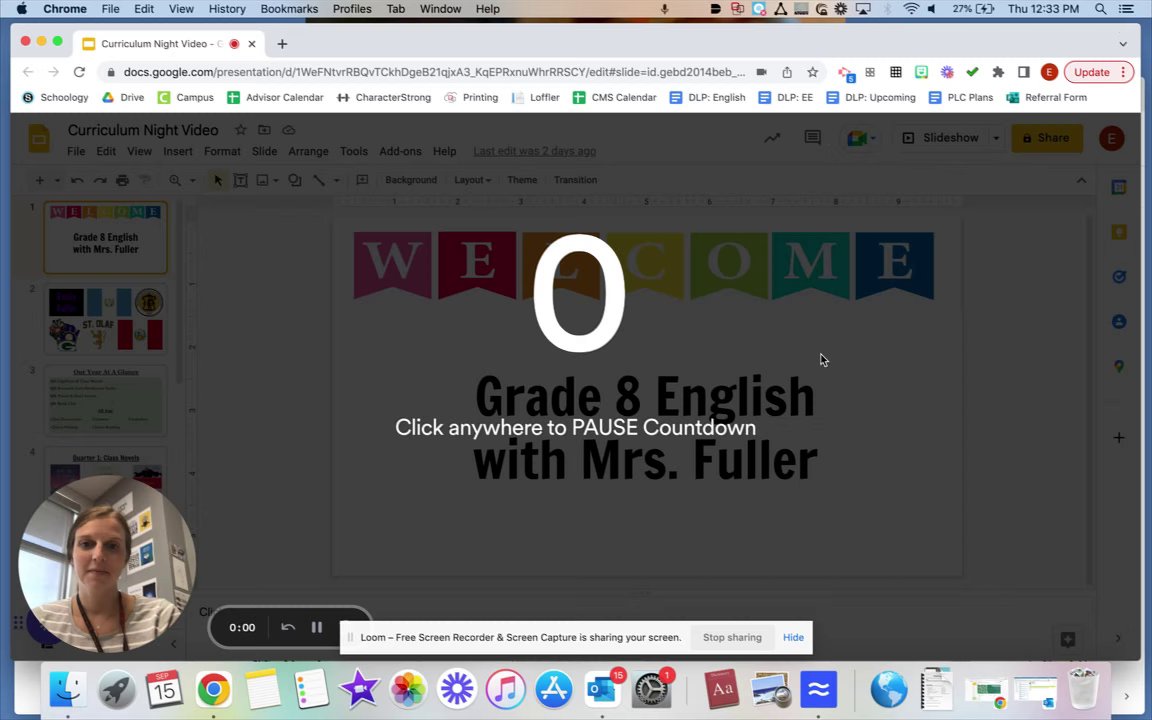Select slide 2 college logos thumbnail
Viewport: 1152px width, 720px height.
tap(106, 319)
